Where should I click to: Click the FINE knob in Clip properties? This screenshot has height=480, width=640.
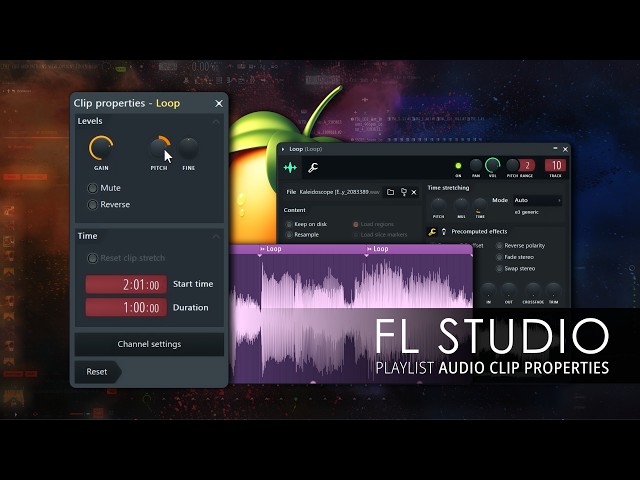pyautogui.click(x=188, y=148)
